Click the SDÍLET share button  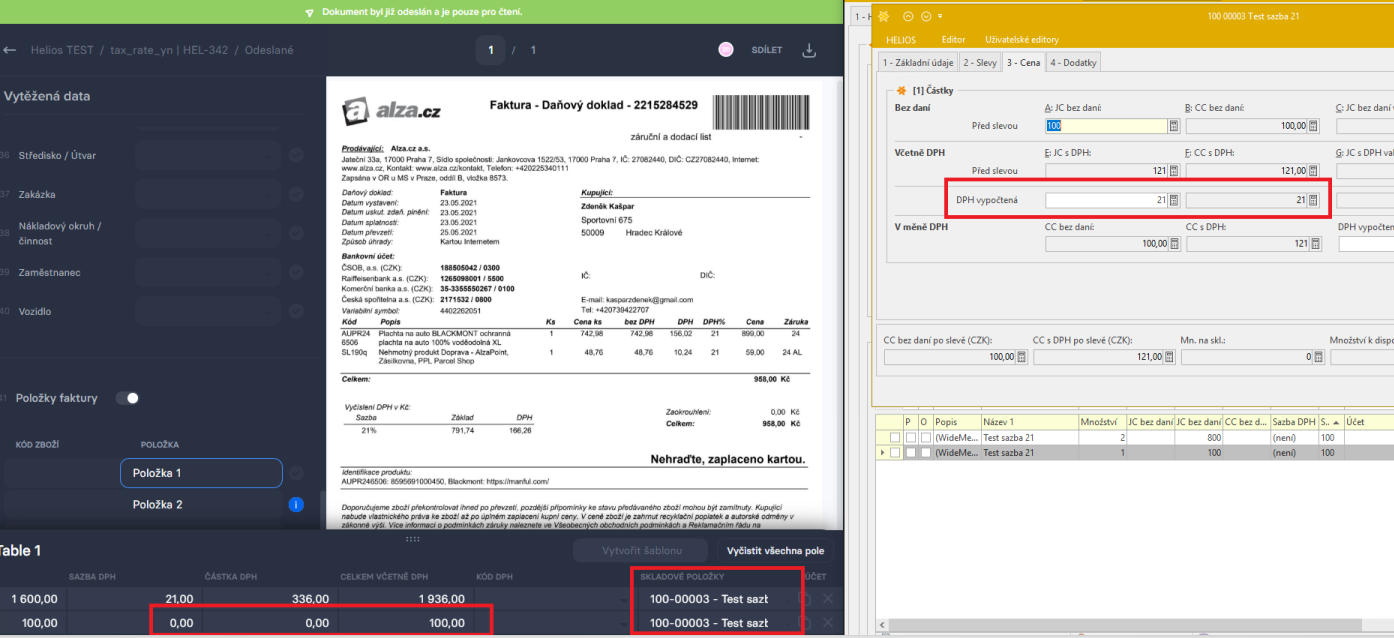(767, 50)
